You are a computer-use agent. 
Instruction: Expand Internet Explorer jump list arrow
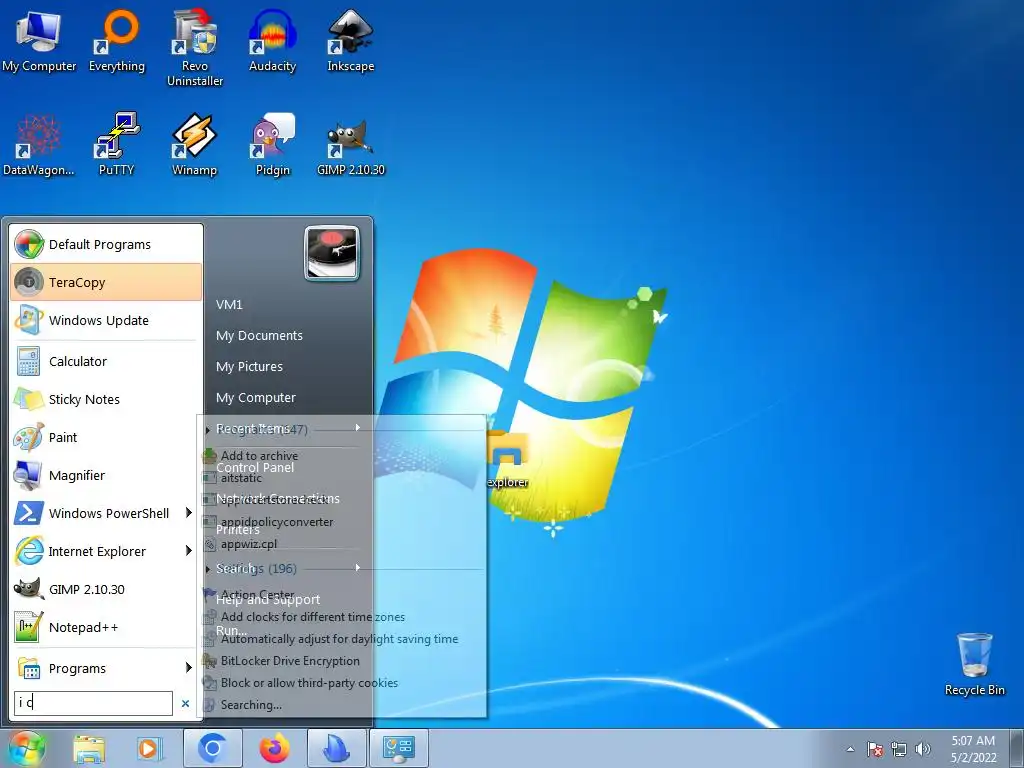[x=189, y=551]
